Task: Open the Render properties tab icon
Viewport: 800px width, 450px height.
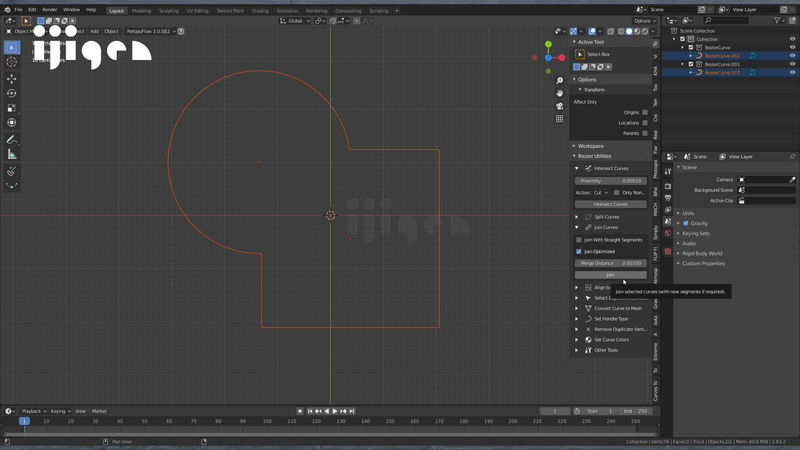Action: [x=668, y=186]
